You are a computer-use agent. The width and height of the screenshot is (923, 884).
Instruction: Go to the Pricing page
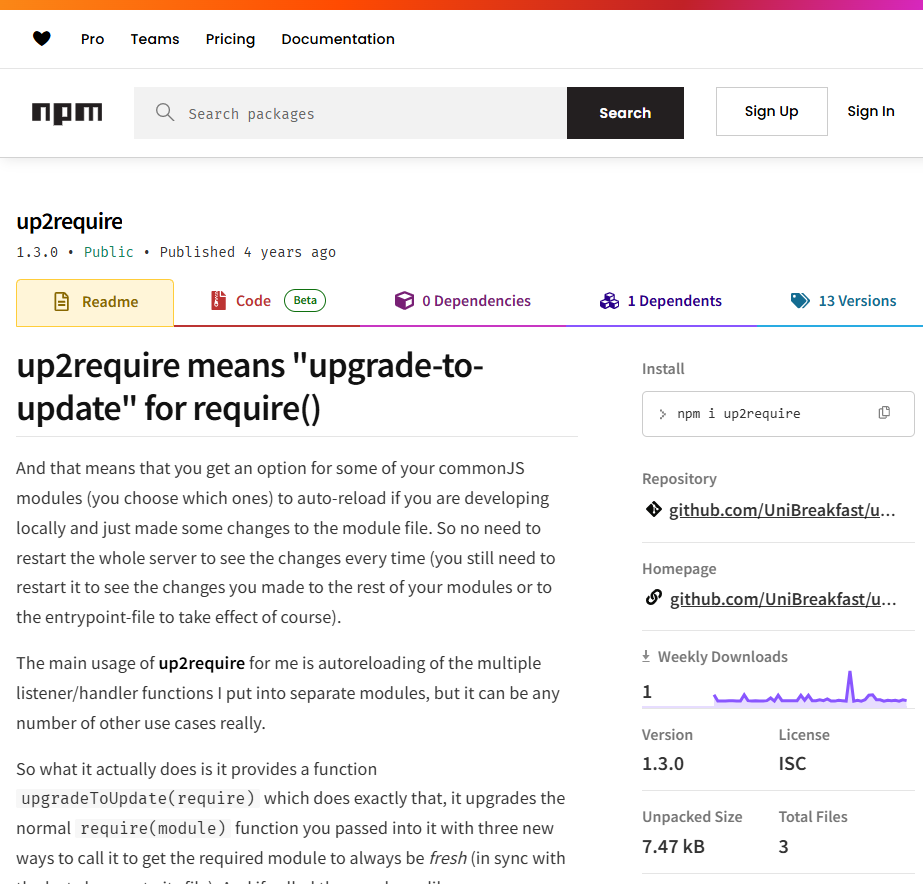(230, 39)
